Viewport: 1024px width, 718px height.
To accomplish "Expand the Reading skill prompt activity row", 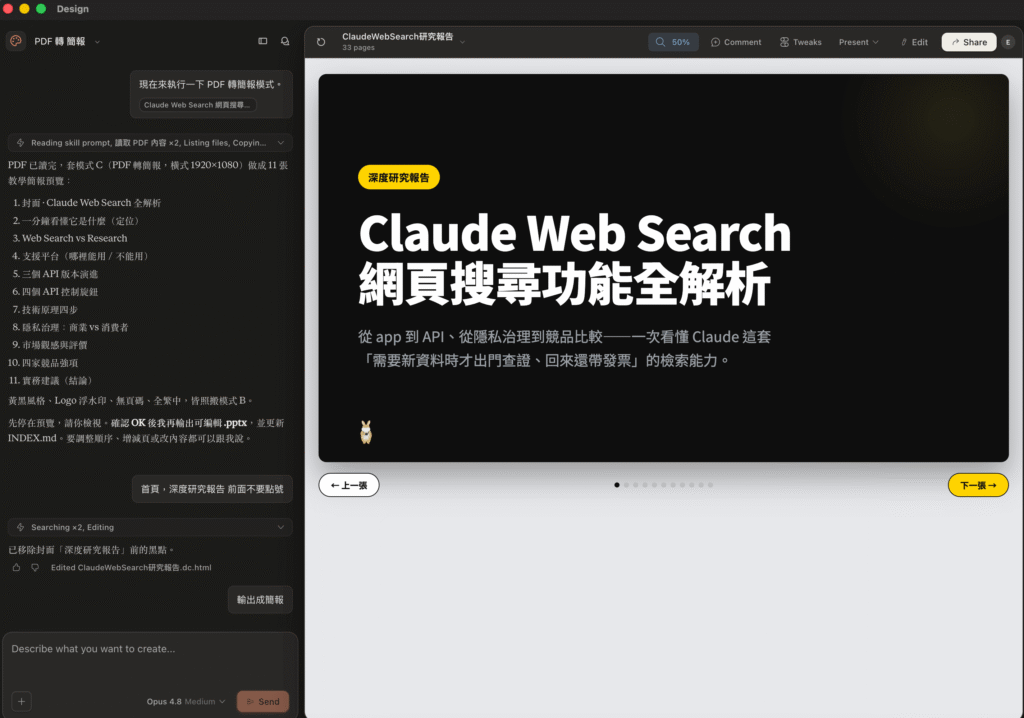I will [x=150, y=142].
